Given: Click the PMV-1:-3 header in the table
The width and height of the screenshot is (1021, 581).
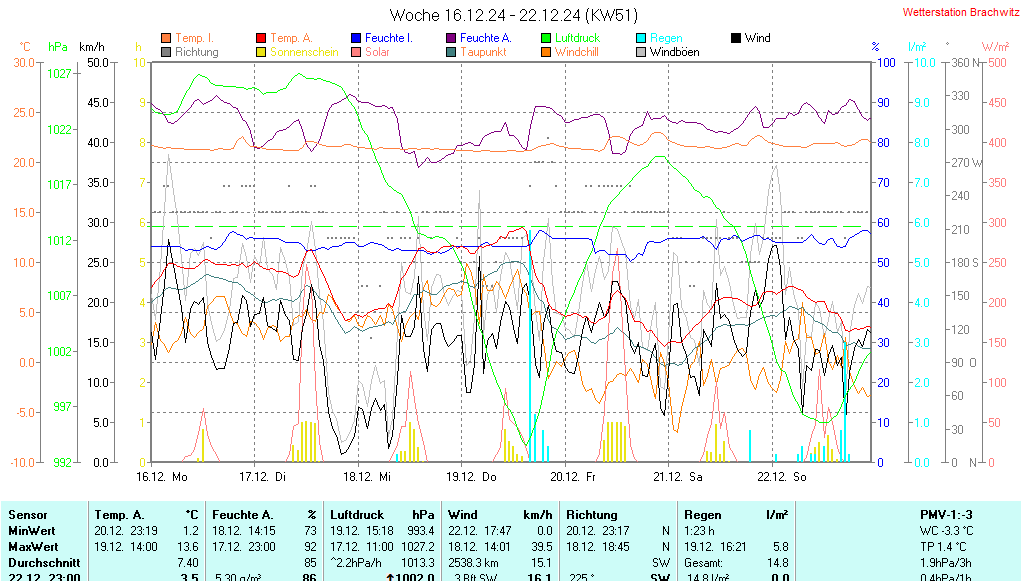Looking at the screenshot, I should [x=946, y=514].
